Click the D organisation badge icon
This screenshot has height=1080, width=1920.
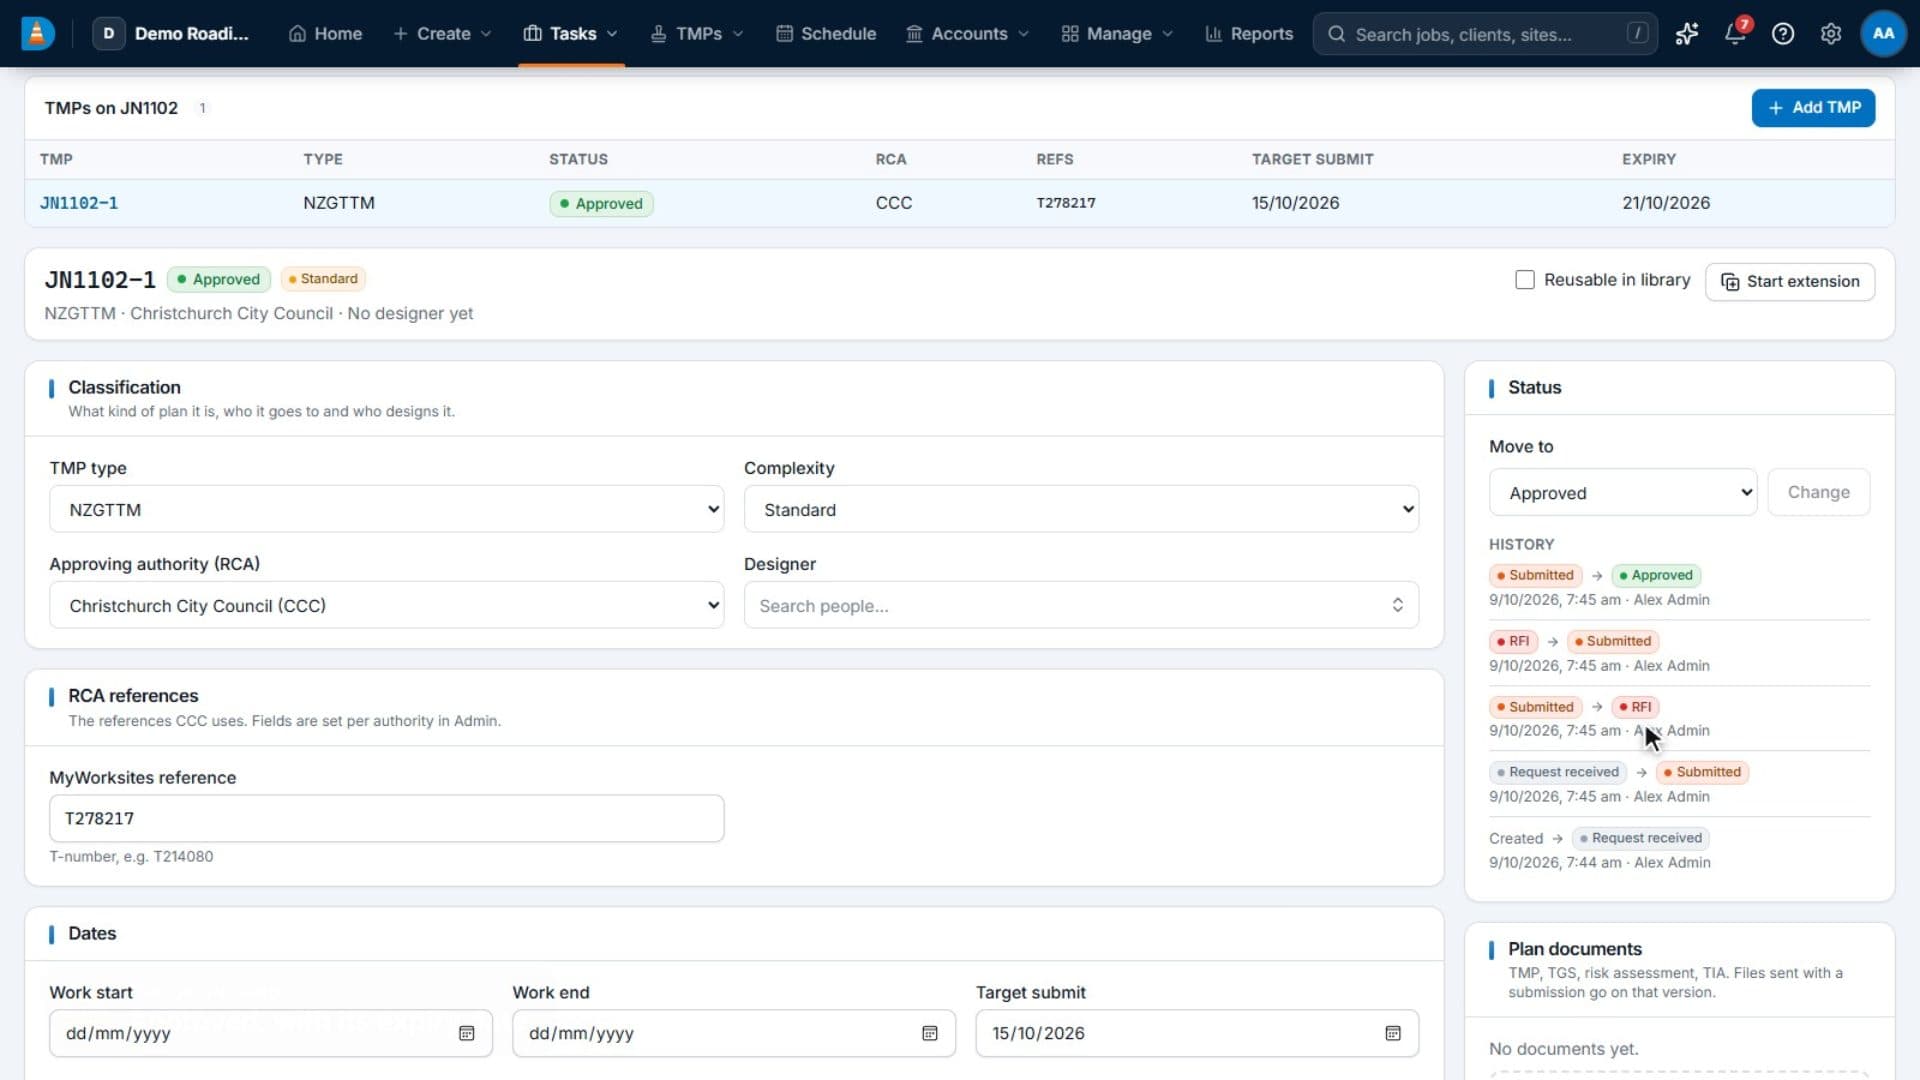pos(109,33)
